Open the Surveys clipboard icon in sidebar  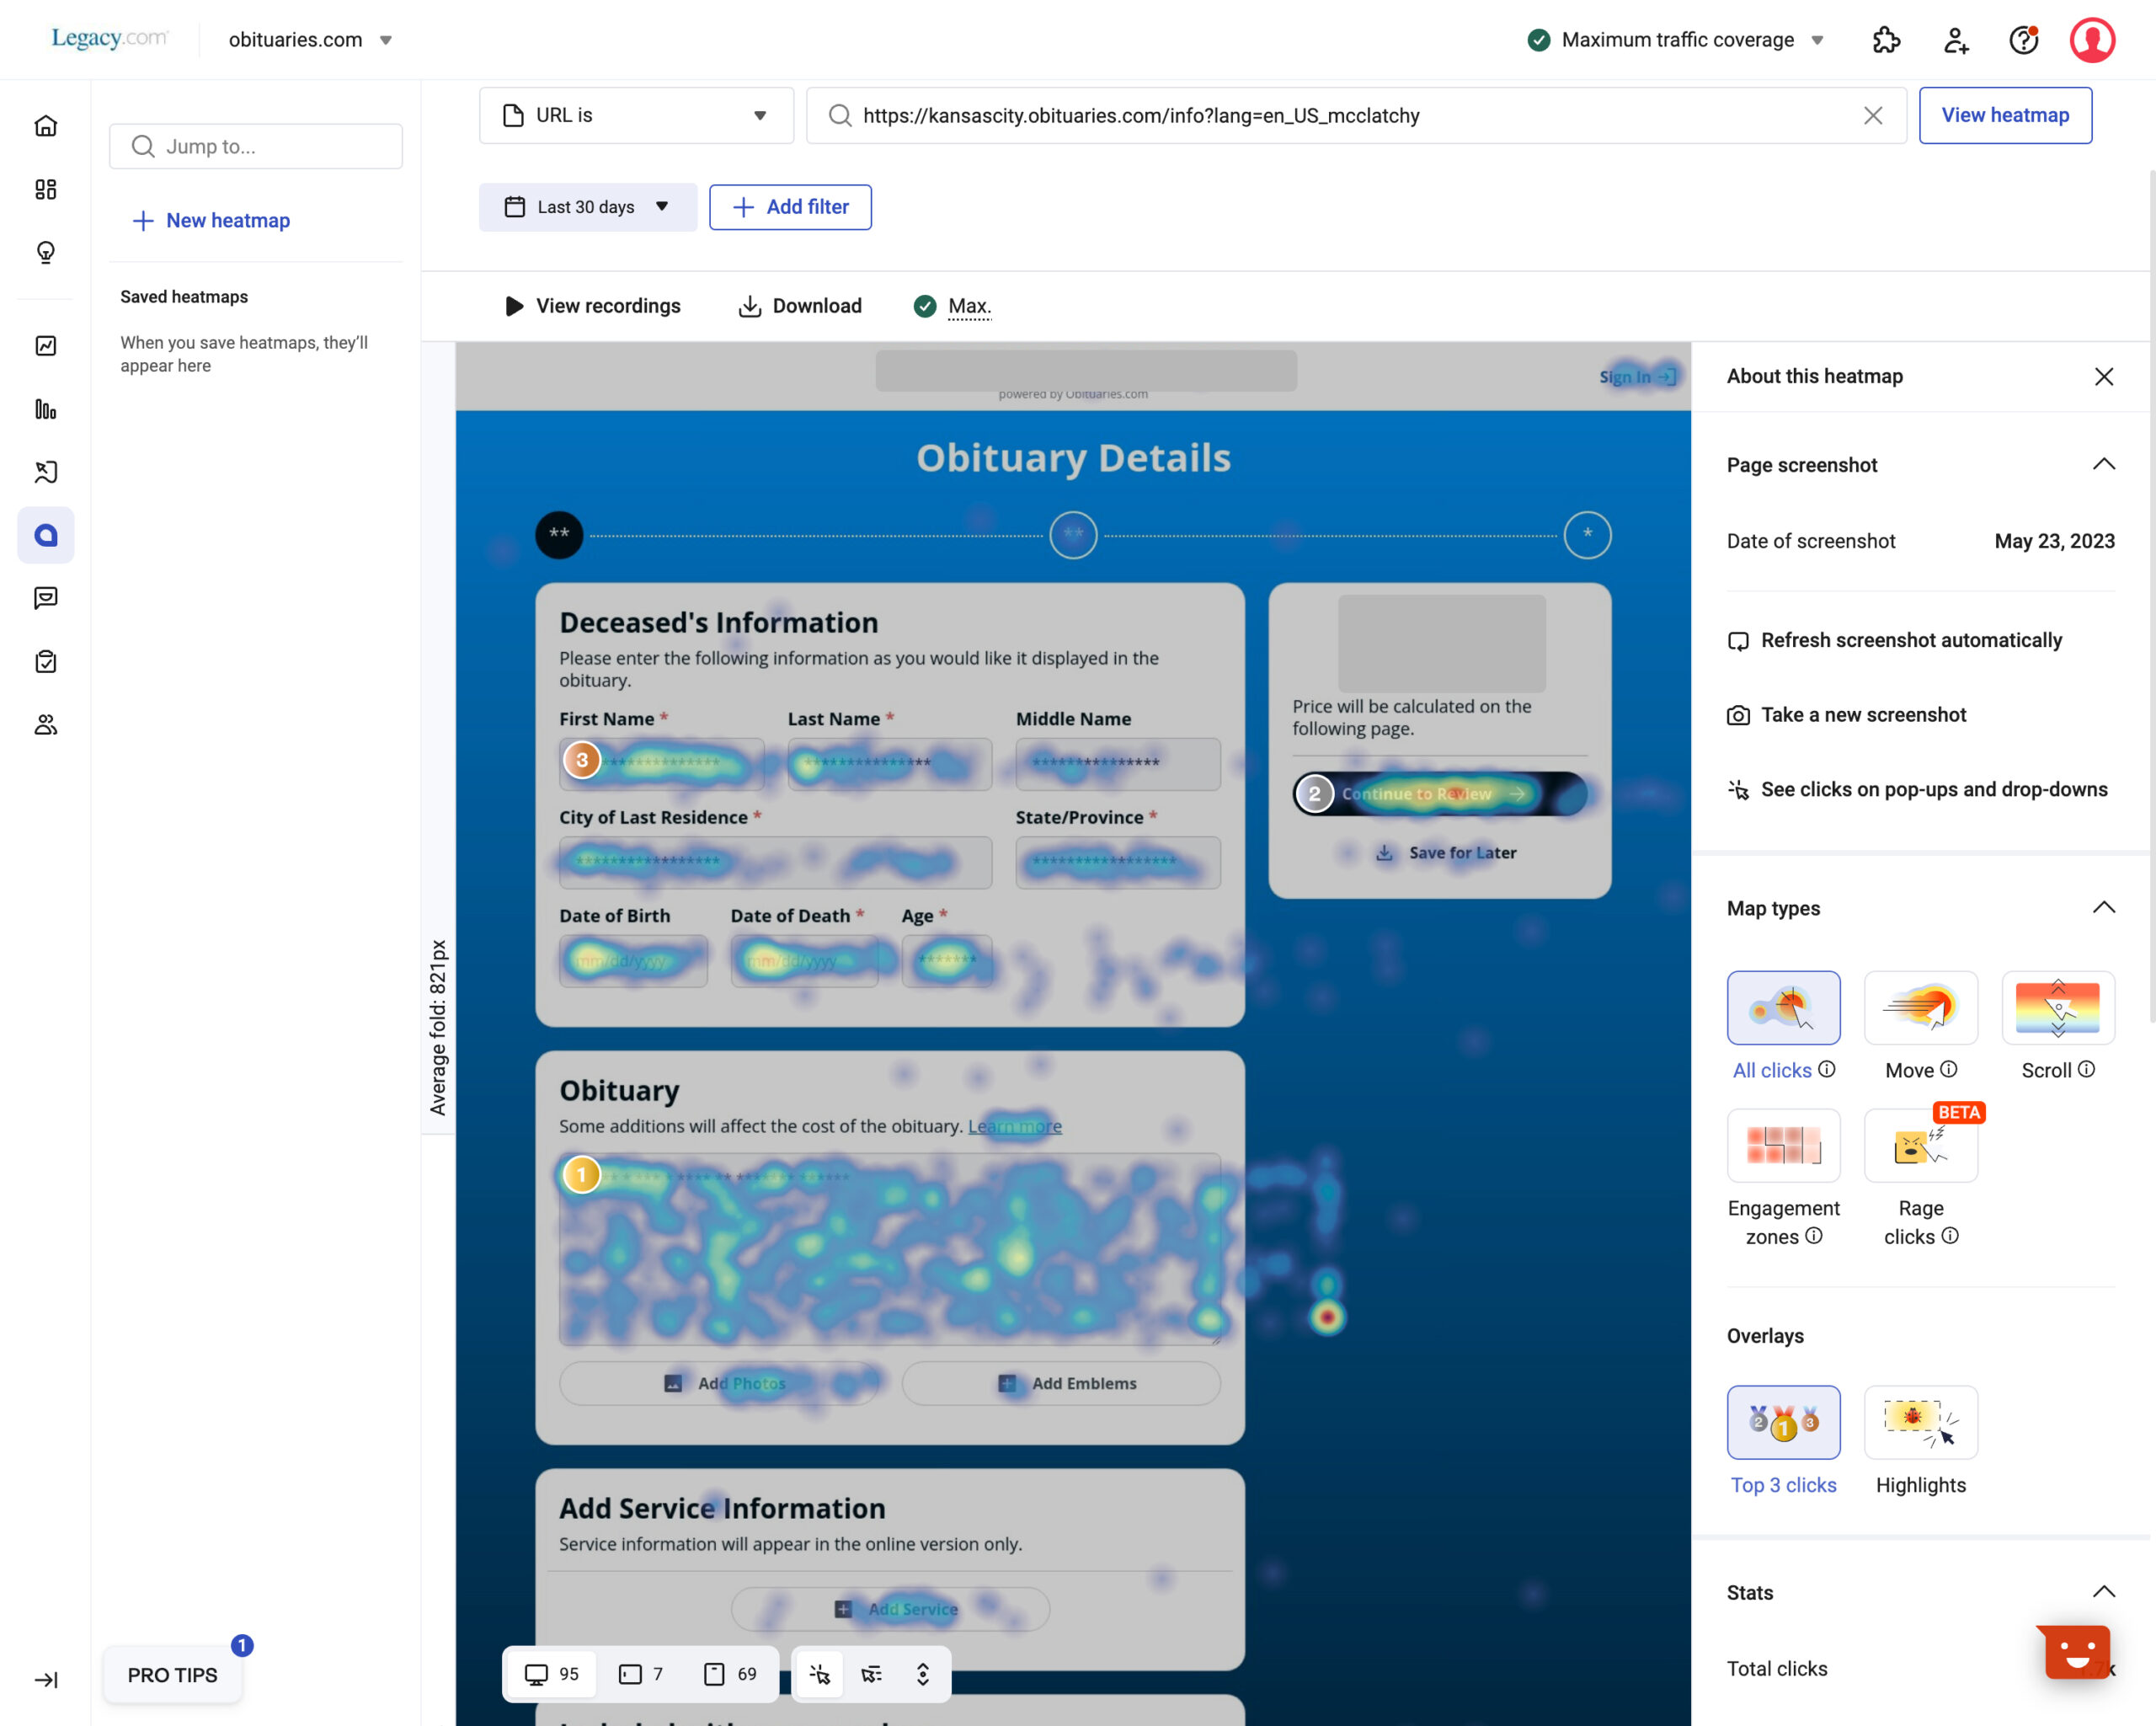tap(46, 661)
